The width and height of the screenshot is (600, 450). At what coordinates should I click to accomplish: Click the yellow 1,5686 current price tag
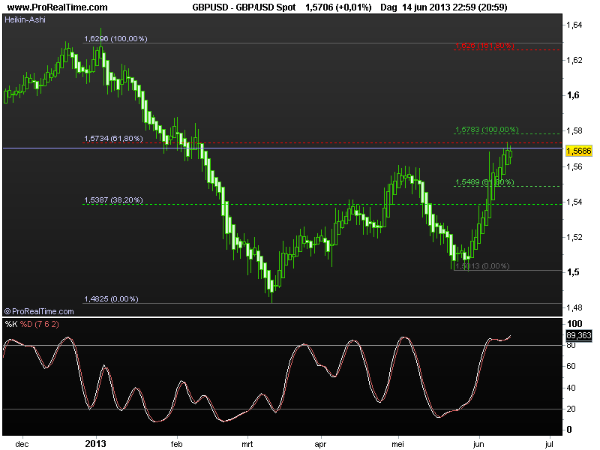(x=579, y=151)
